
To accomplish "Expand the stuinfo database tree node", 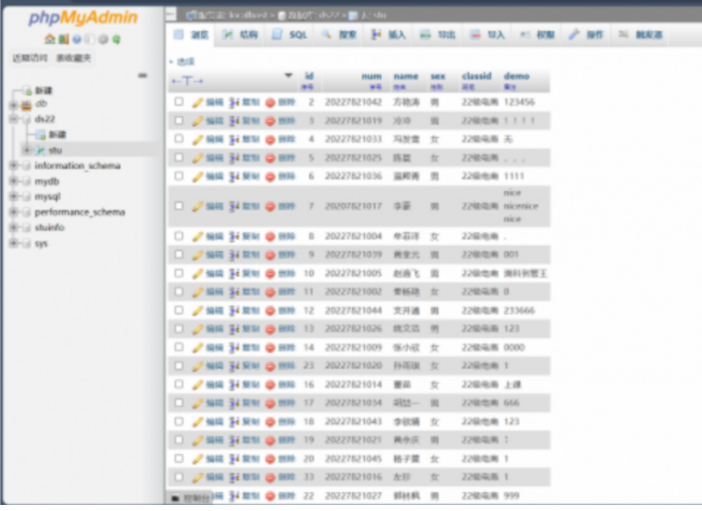I will pos(13,228).
